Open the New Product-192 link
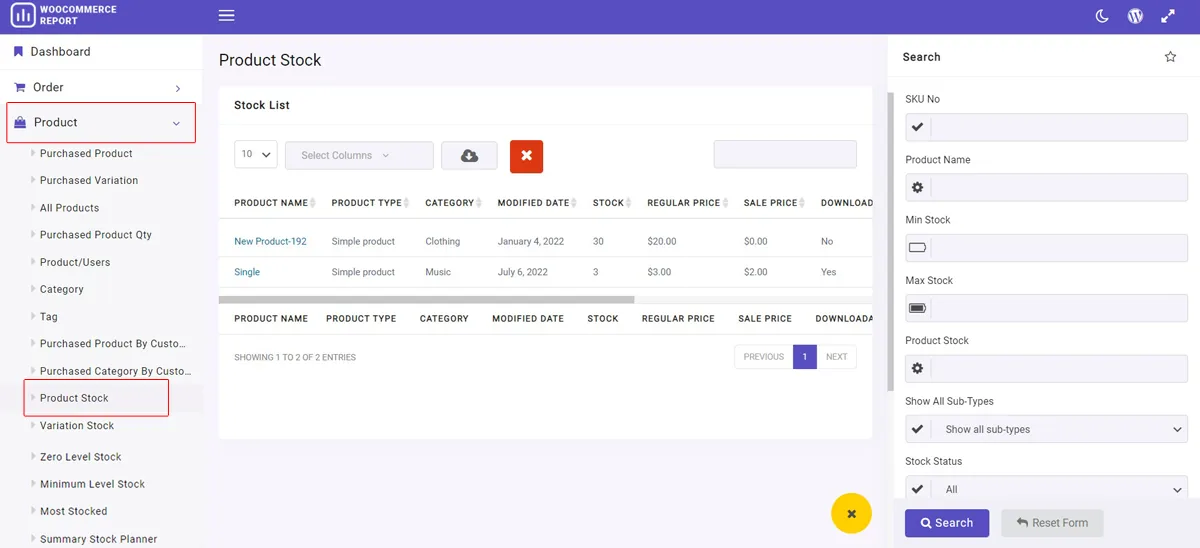This screenshot has height=548, width=1200. click(270, 242)
